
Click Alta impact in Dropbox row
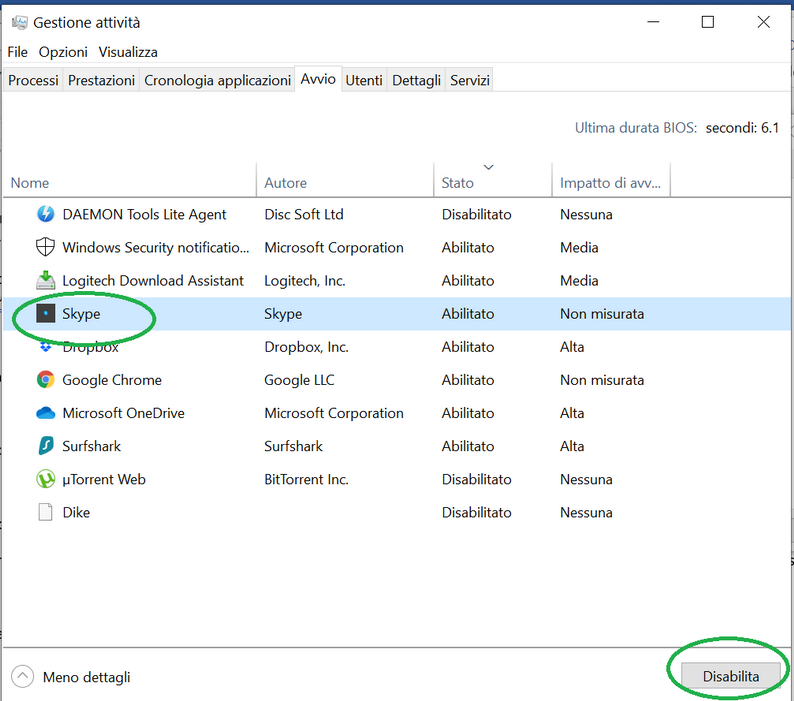click(x=572, y=347)
